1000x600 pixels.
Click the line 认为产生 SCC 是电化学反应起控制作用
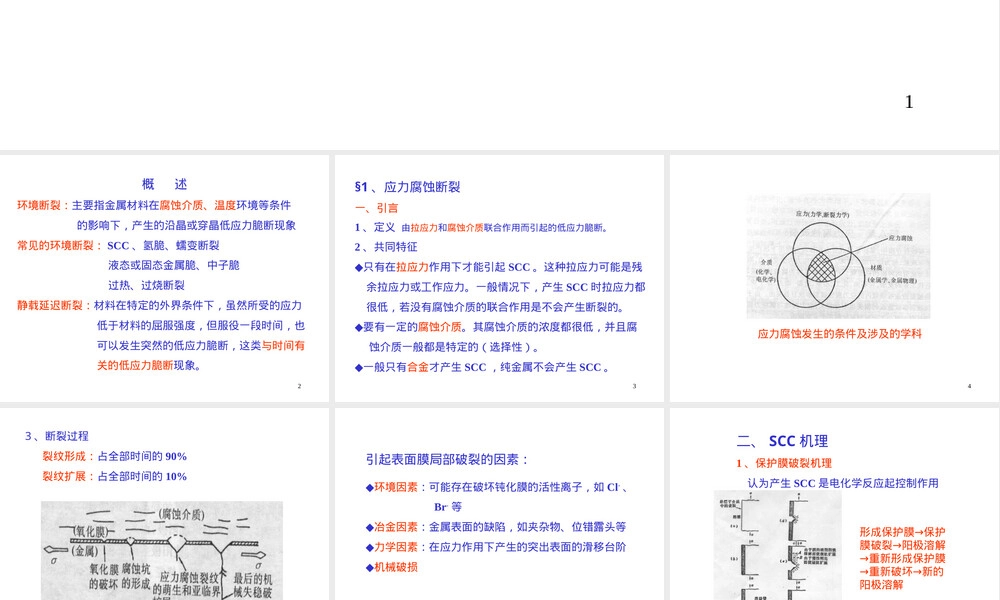[842, 483]
